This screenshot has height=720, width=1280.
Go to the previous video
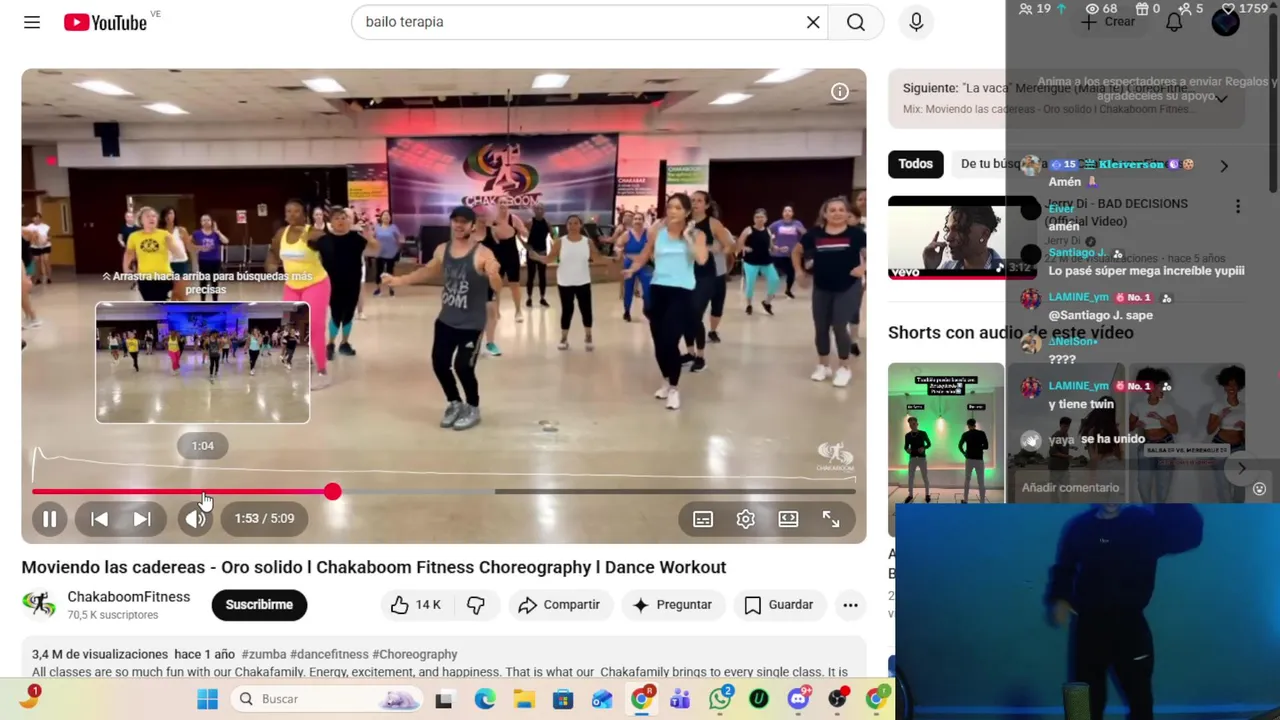[99, 519]
